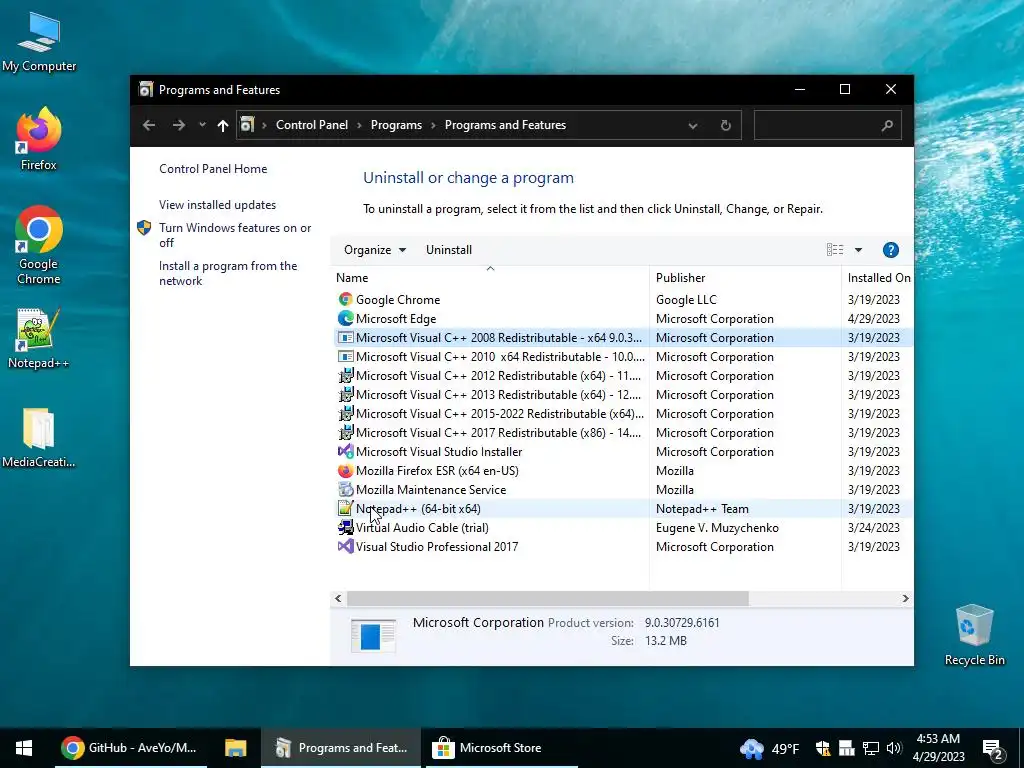Open Notepad++ desktop shortcut
Viewport: 1024px width, 768px height.
(39, 339)
